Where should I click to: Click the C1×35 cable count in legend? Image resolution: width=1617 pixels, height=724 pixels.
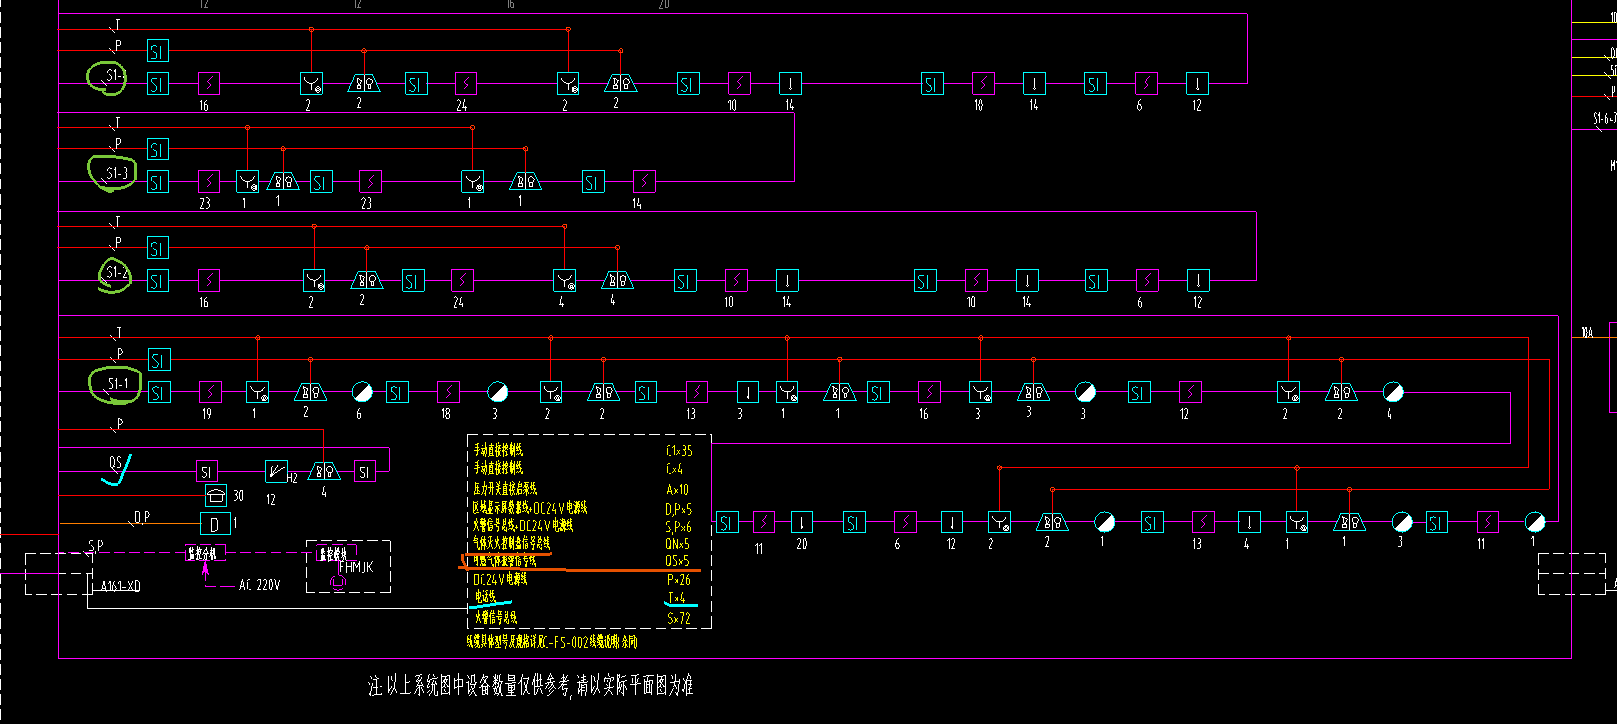[678, 451]
